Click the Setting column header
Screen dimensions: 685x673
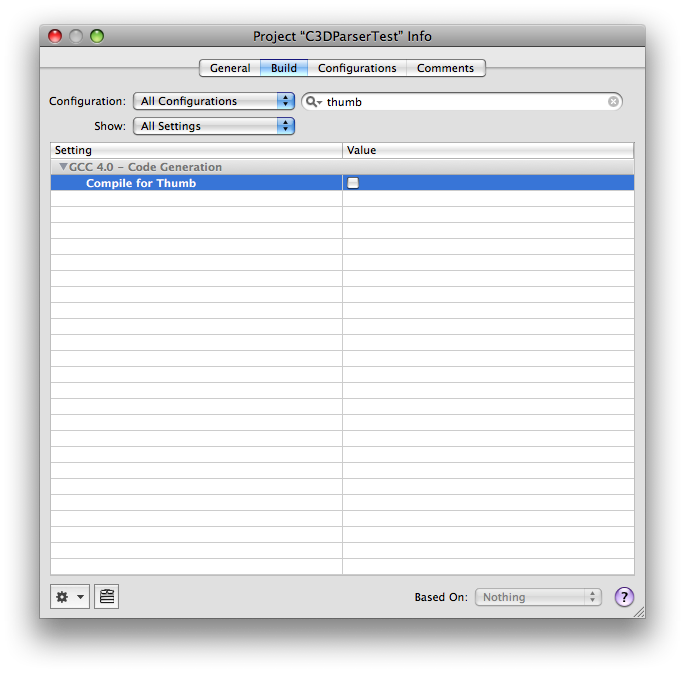196,150
